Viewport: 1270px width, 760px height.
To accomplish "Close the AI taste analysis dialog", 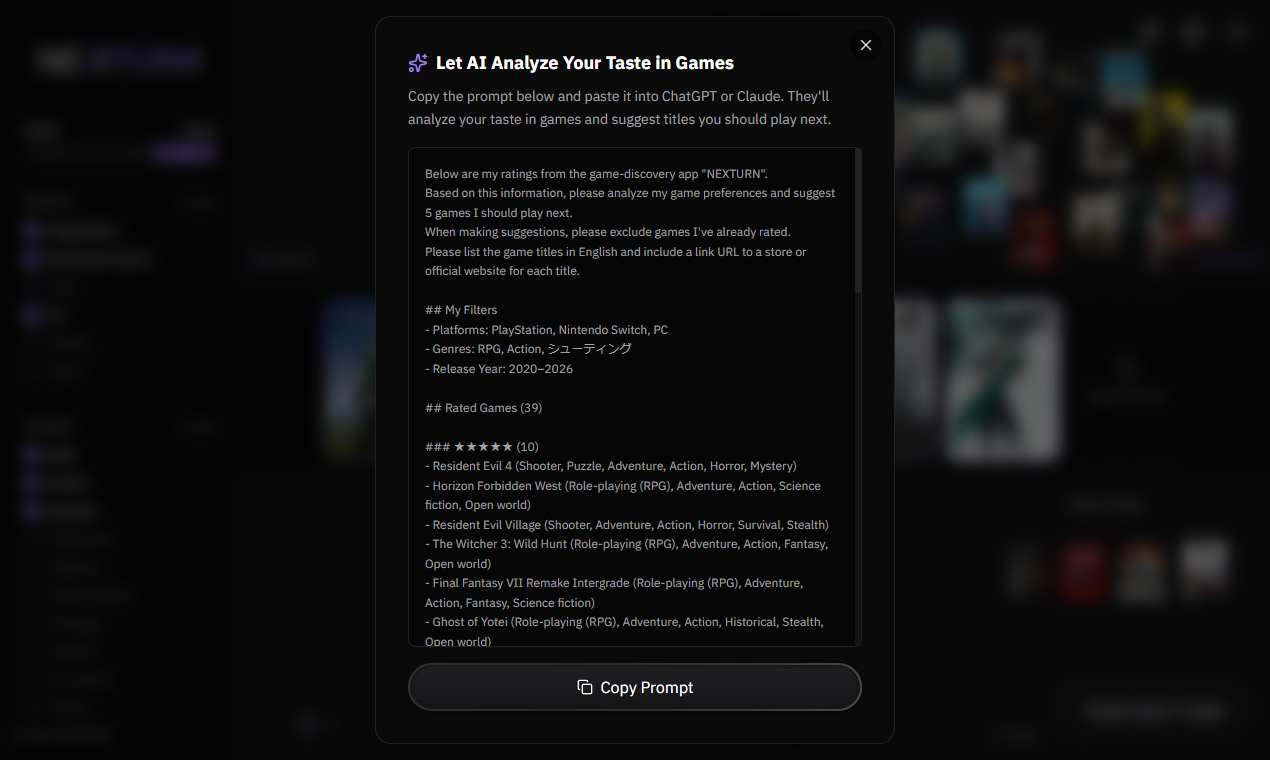I will [866, 45].
